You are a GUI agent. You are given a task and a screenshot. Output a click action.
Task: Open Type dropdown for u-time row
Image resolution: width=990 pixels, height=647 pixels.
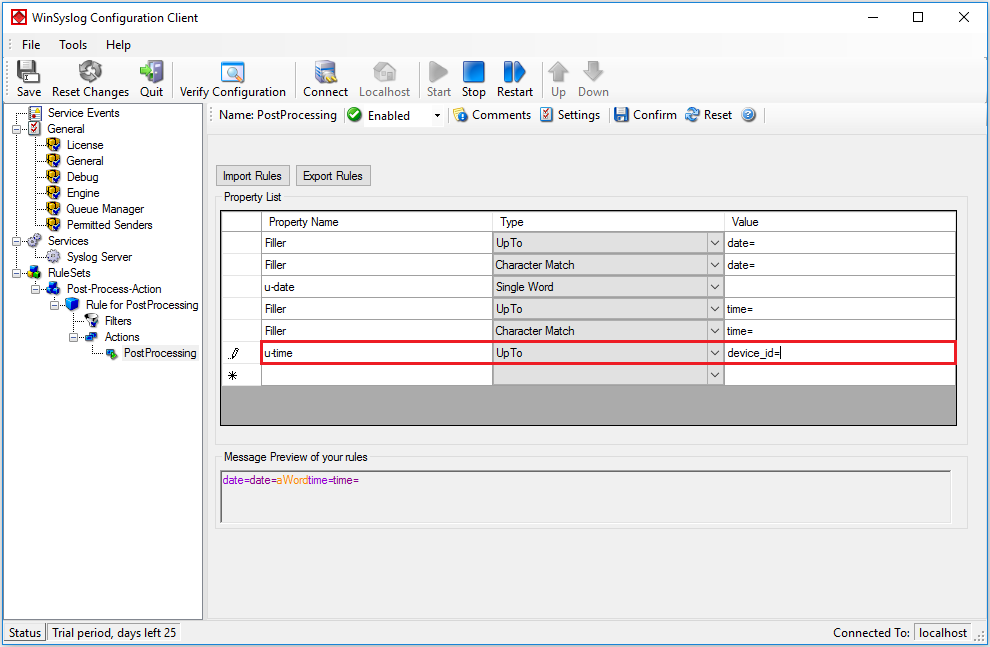pyautogui.click(x=714, y=353)
